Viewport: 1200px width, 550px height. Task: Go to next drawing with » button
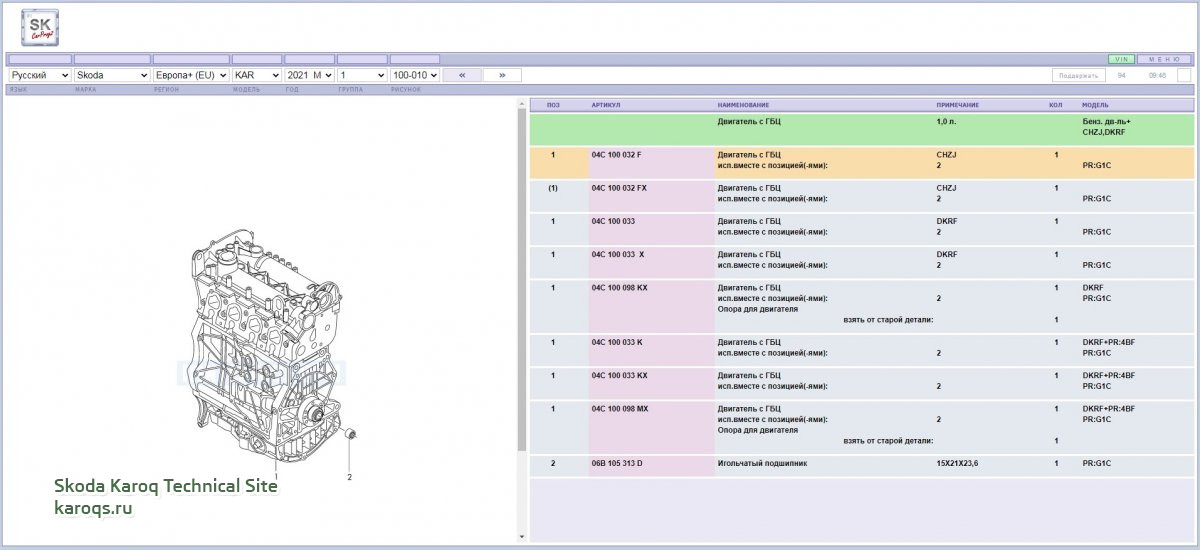click(x=502, y=75)
